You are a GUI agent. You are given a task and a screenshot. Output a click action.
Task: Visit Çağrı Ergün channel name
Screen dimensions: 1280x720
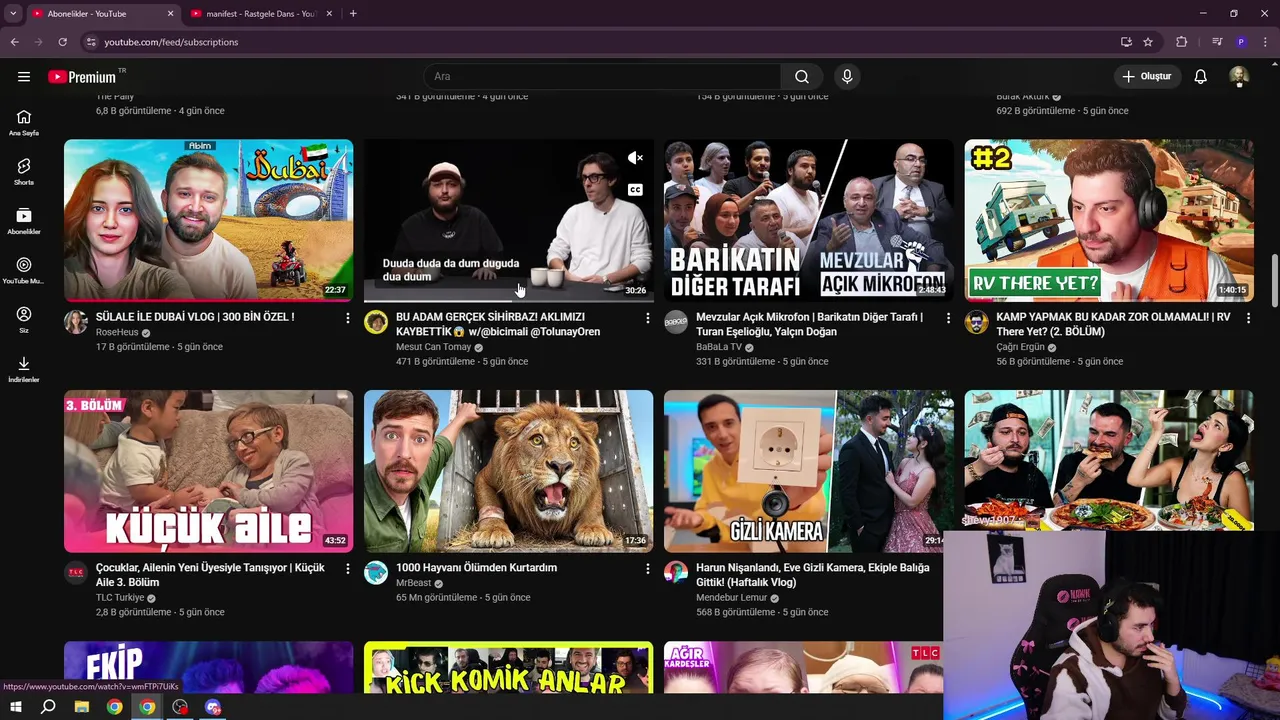point(1020,347)
